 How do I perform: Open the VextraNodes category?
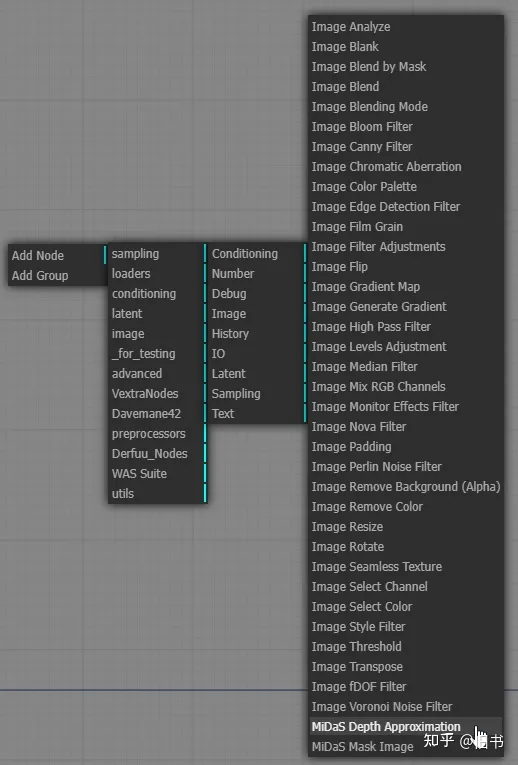coord(157,394)
